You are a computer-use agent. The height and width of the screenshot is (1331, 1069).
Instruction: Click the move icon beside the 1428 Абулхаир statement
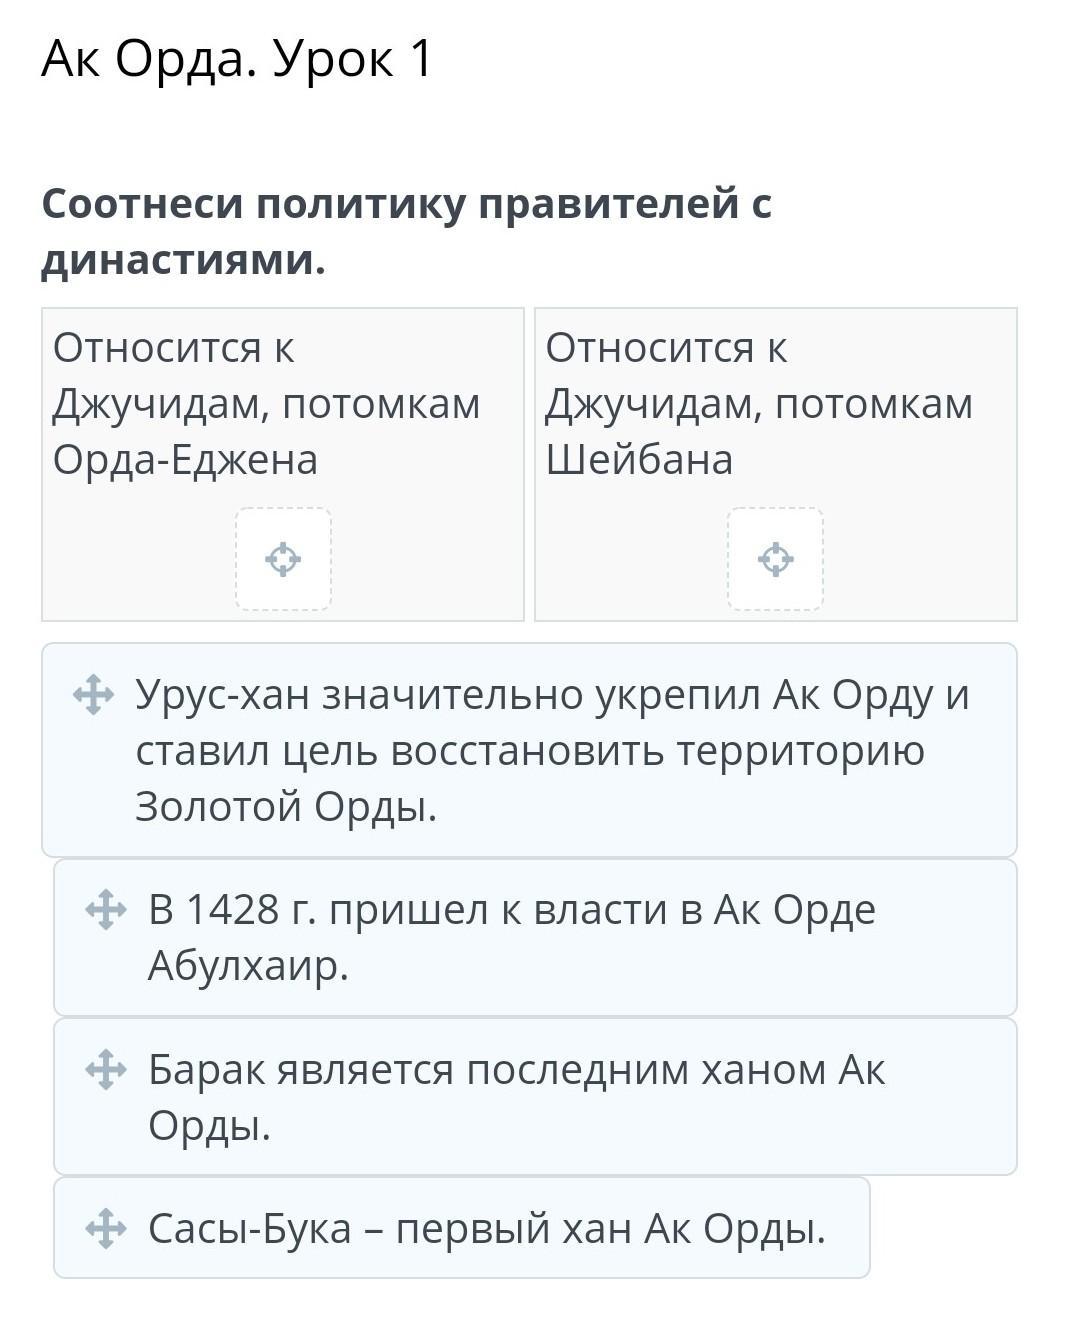[106, 910]
